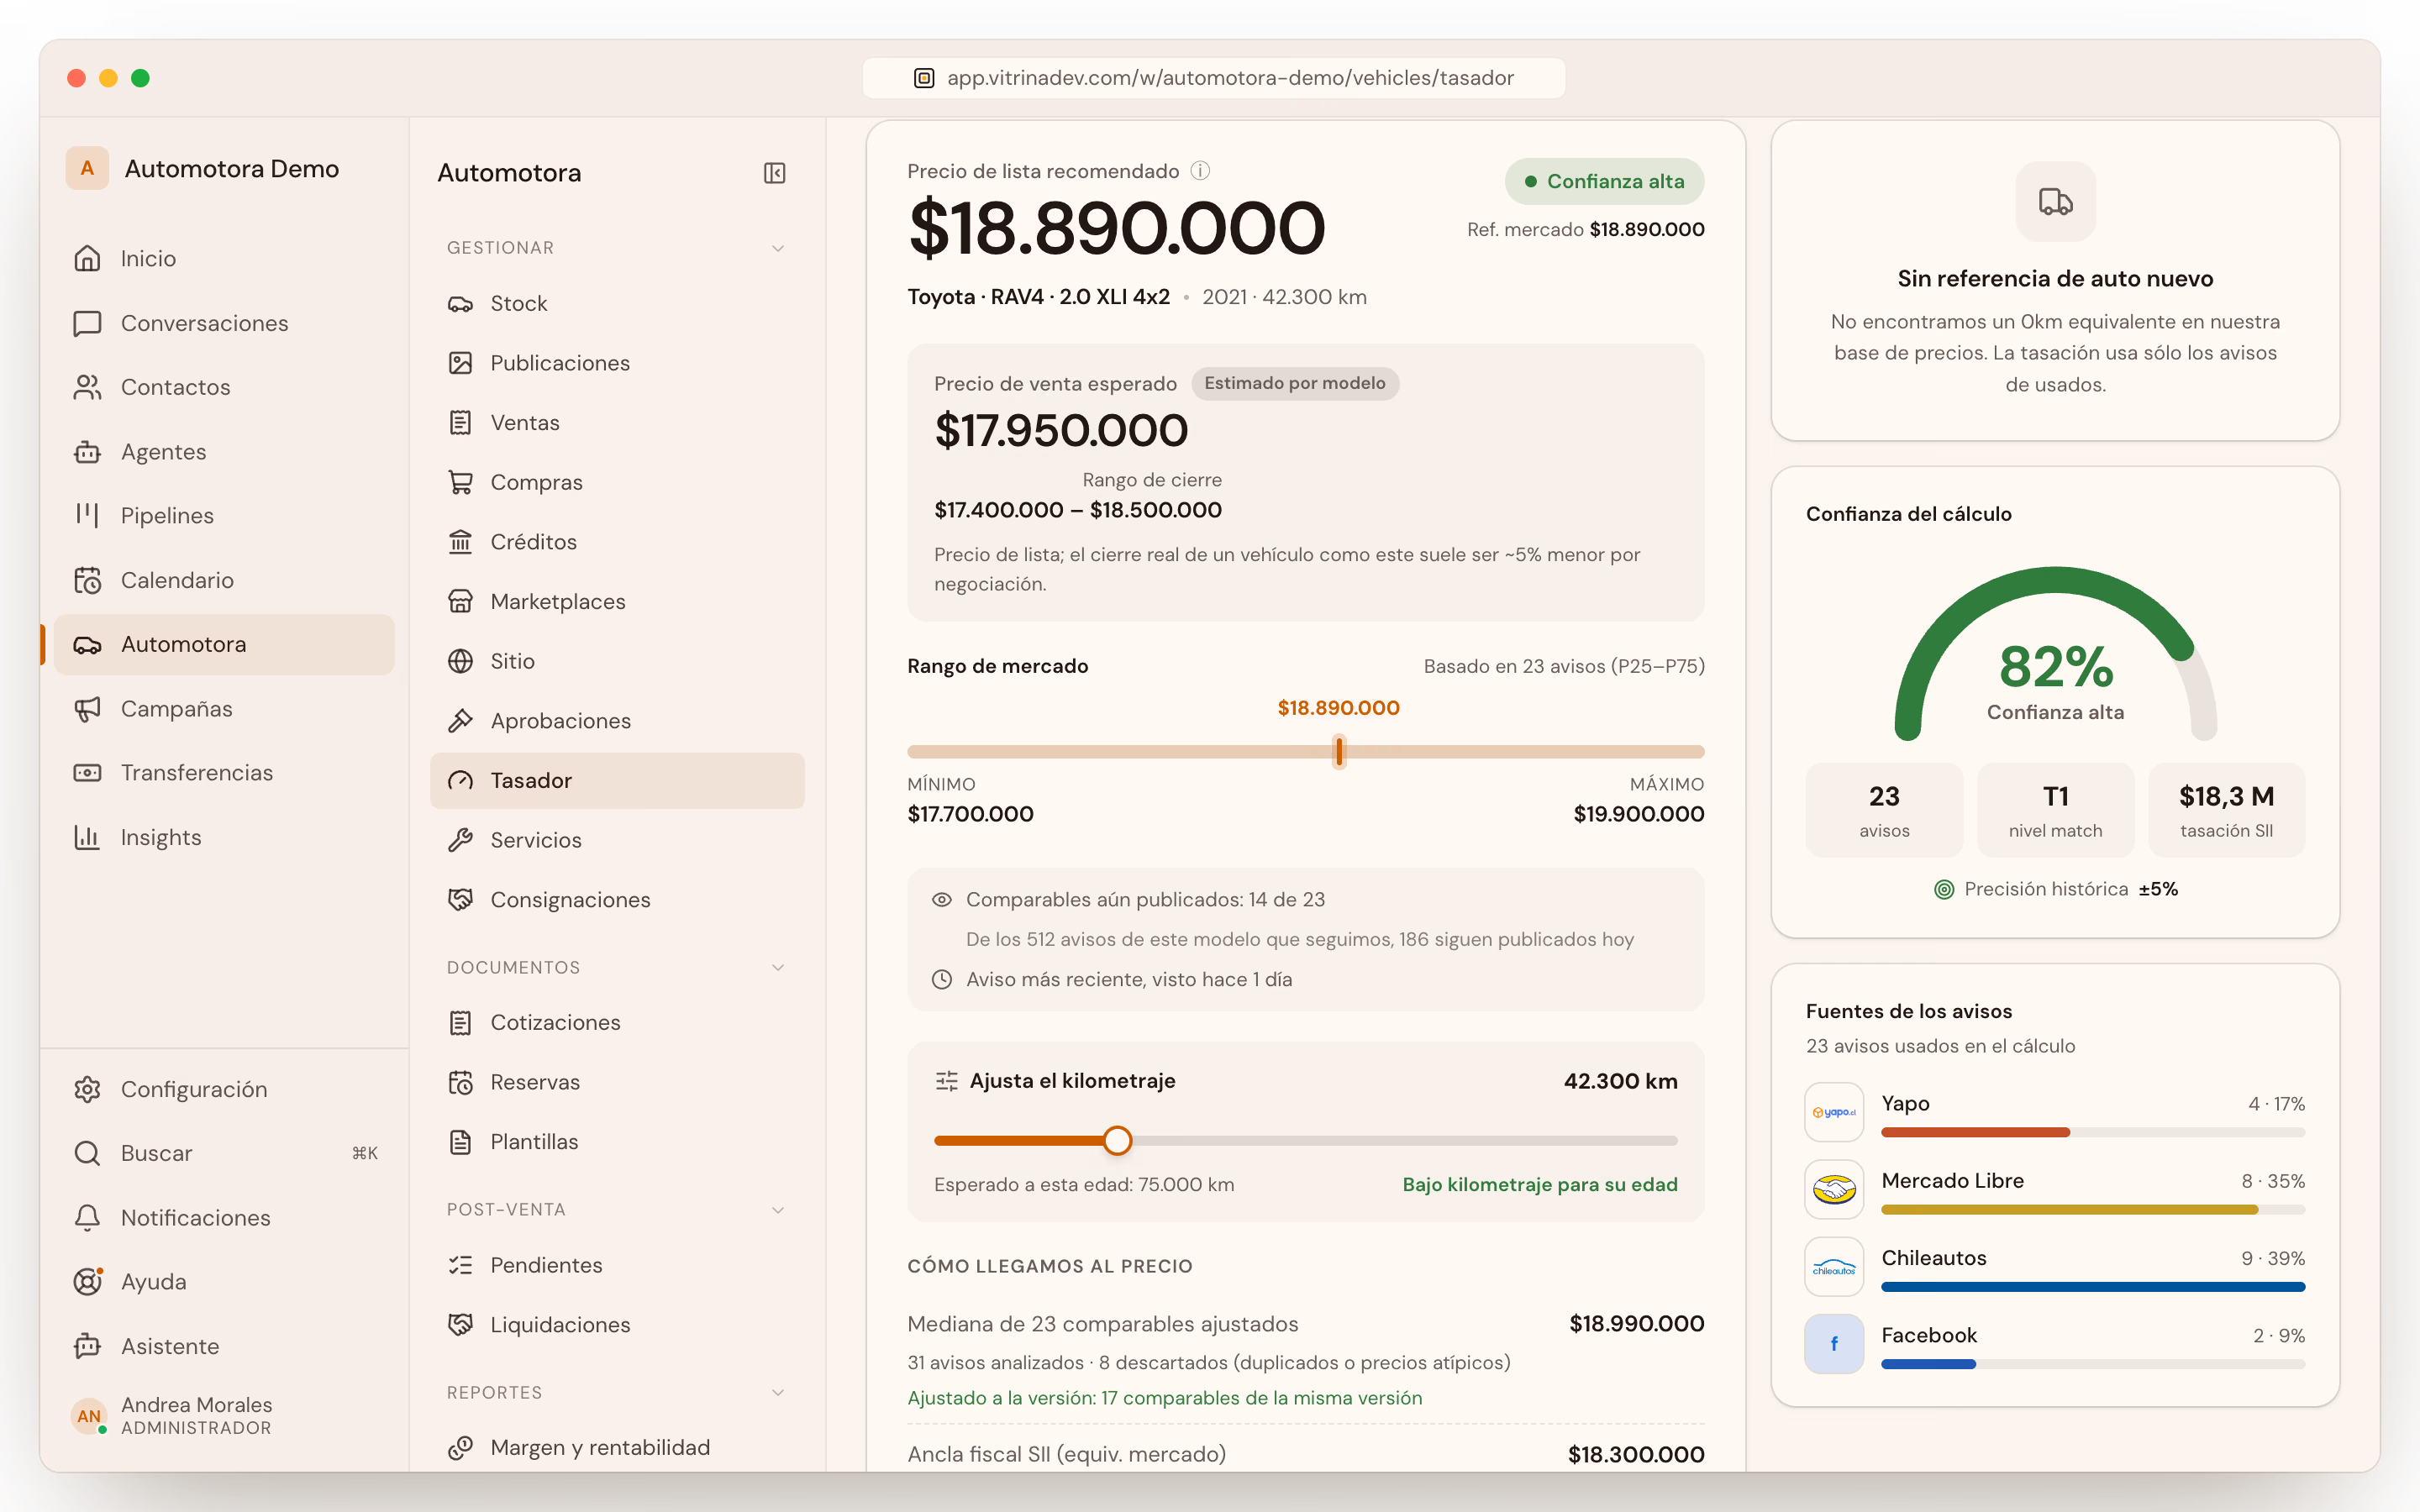Screen dimensions: 2420x1512
Task: Click the T1 nivel match tile
Action: (2055, 810)
